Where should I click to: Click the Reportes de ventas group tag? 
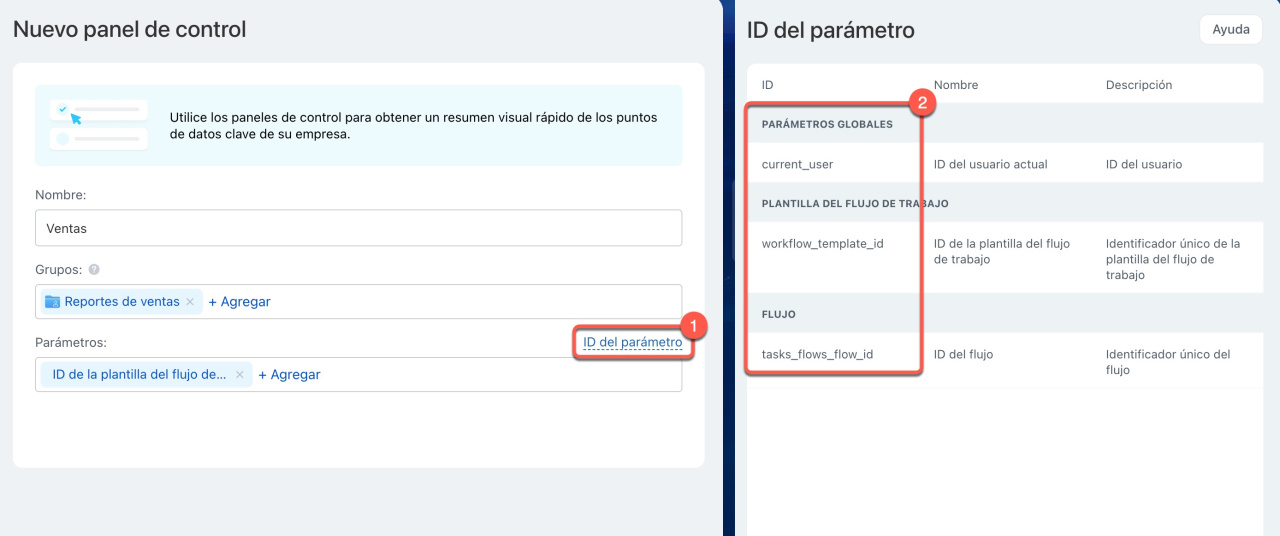point(122,302)
